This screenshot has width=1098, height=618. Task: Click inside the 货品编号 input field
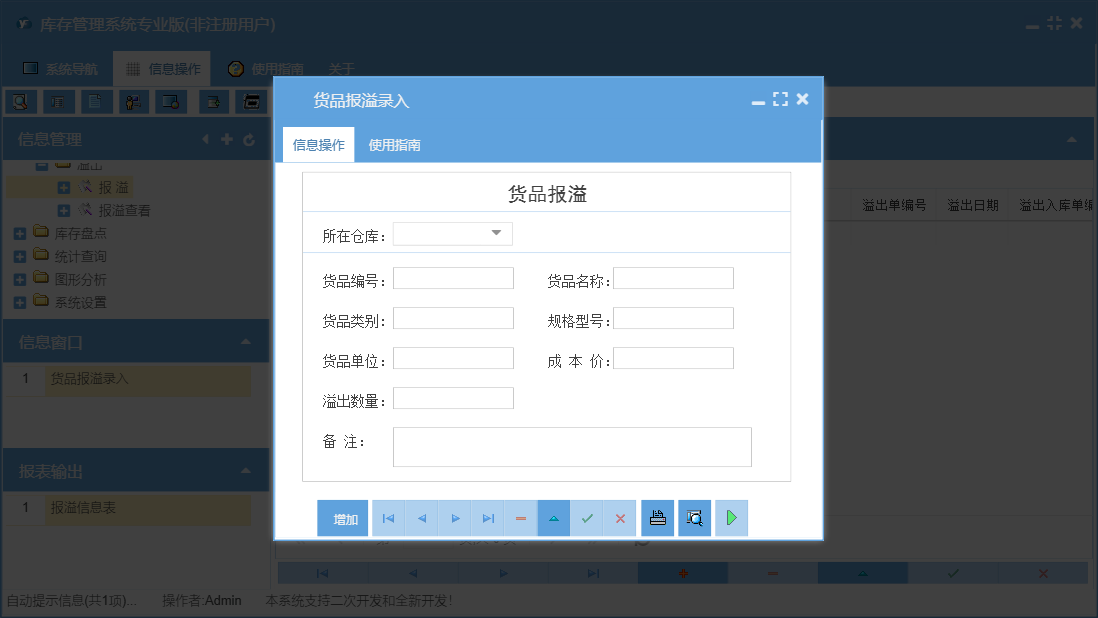(x=452, y=277)
